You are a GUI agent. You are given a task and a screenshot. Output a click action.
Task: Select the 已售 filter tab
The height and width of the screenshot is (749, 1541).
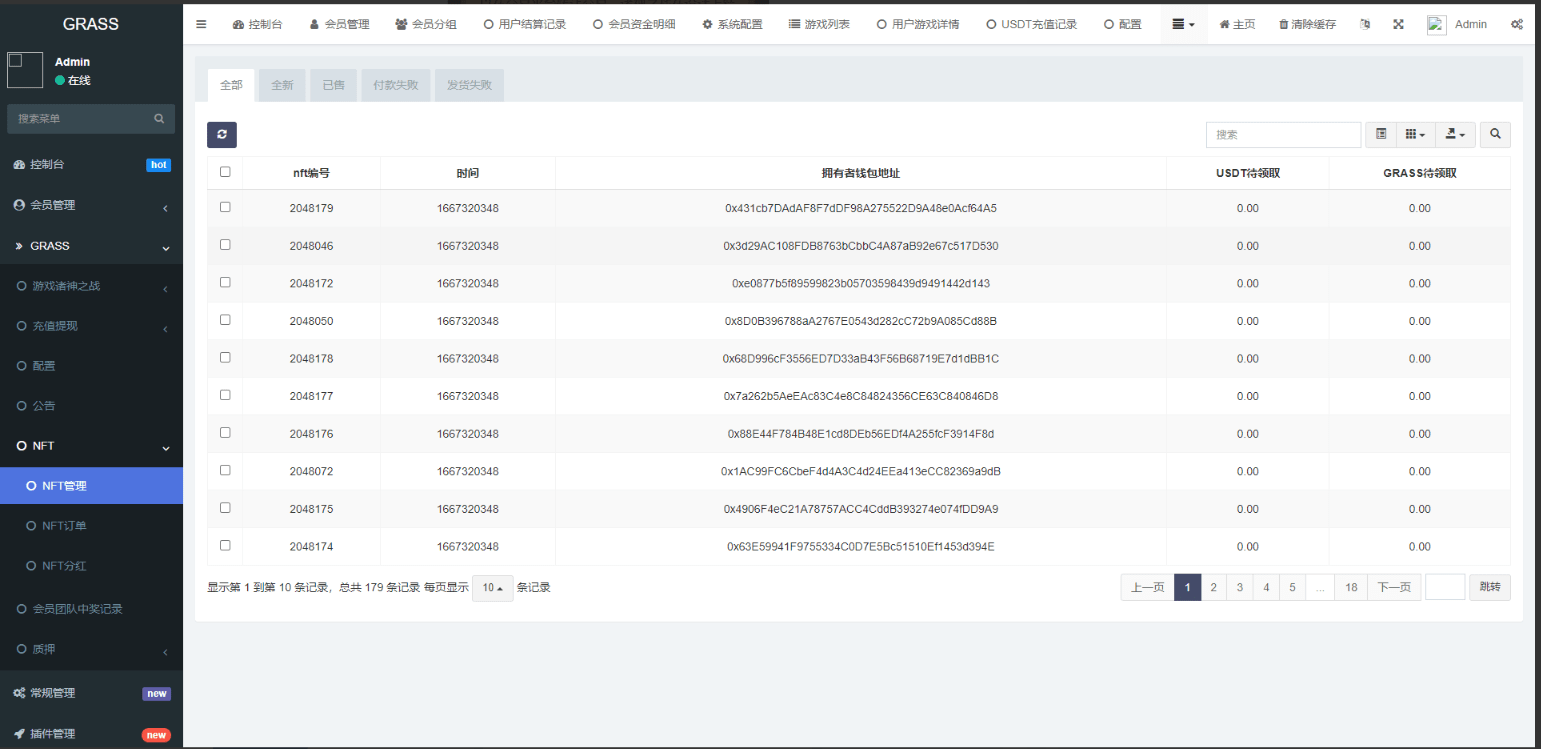333,85
